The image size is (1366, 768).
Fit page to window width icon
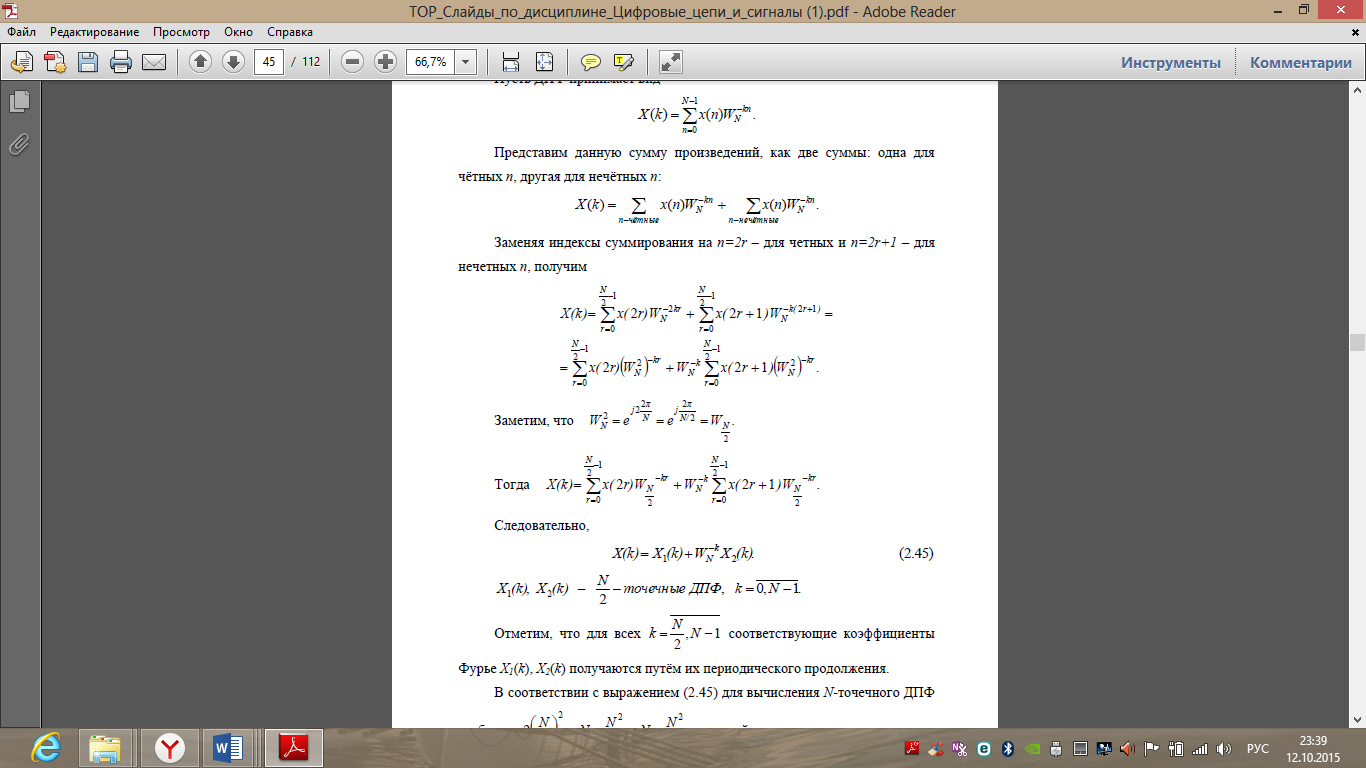click(x=511, y=62)
